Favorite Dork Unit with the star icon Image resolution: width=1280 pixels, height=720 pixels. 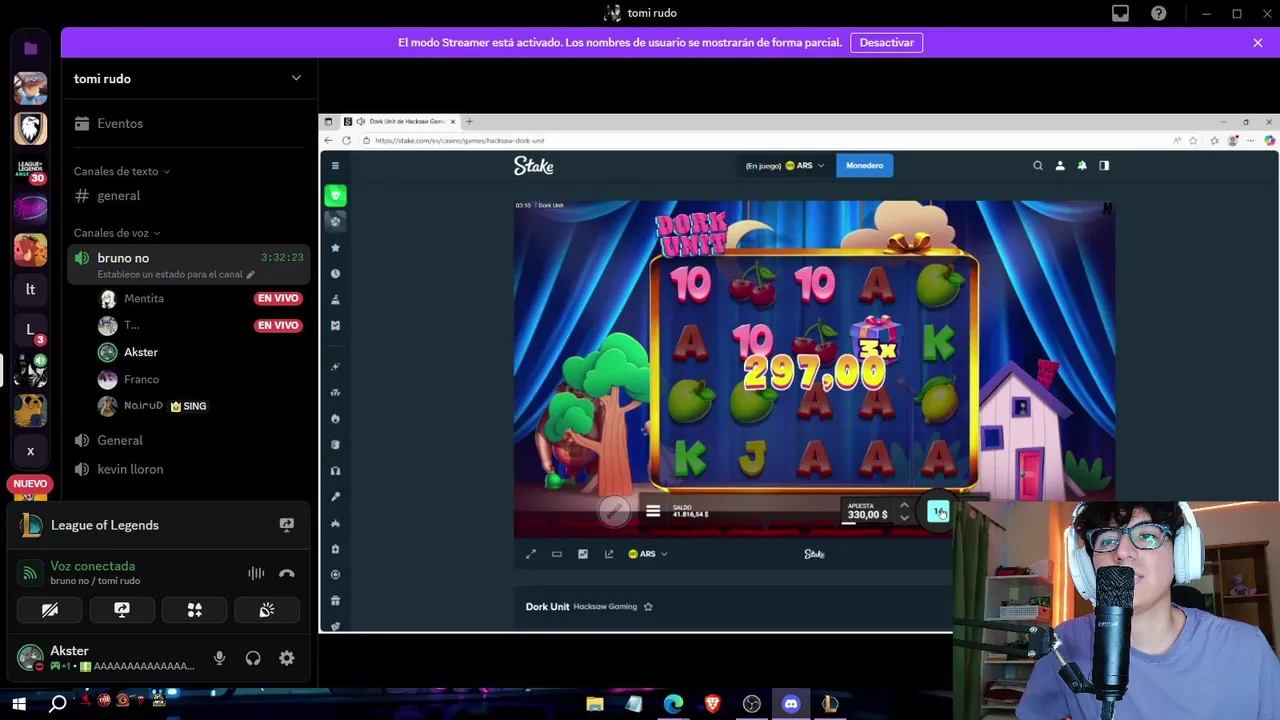[648, 607]
